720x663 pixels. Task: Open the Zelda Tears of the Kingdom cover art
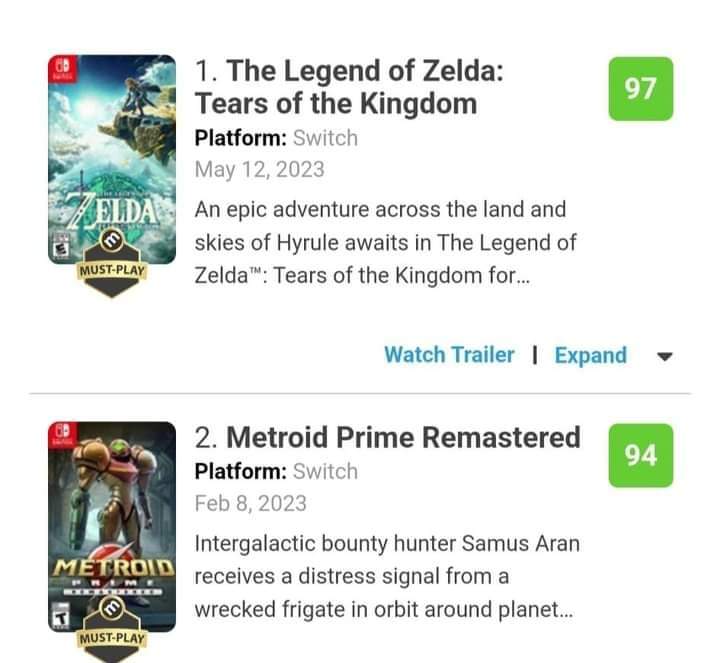(x=112, y=159)
